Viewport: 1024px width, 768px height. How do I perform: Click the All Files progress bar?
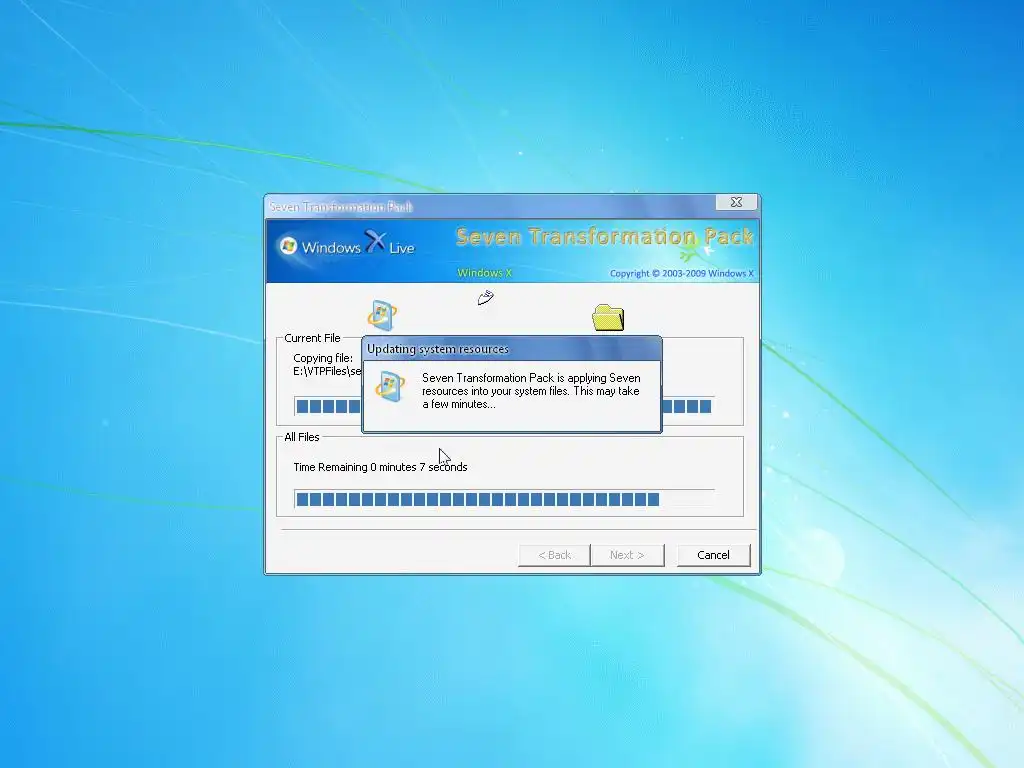point(504,500)
